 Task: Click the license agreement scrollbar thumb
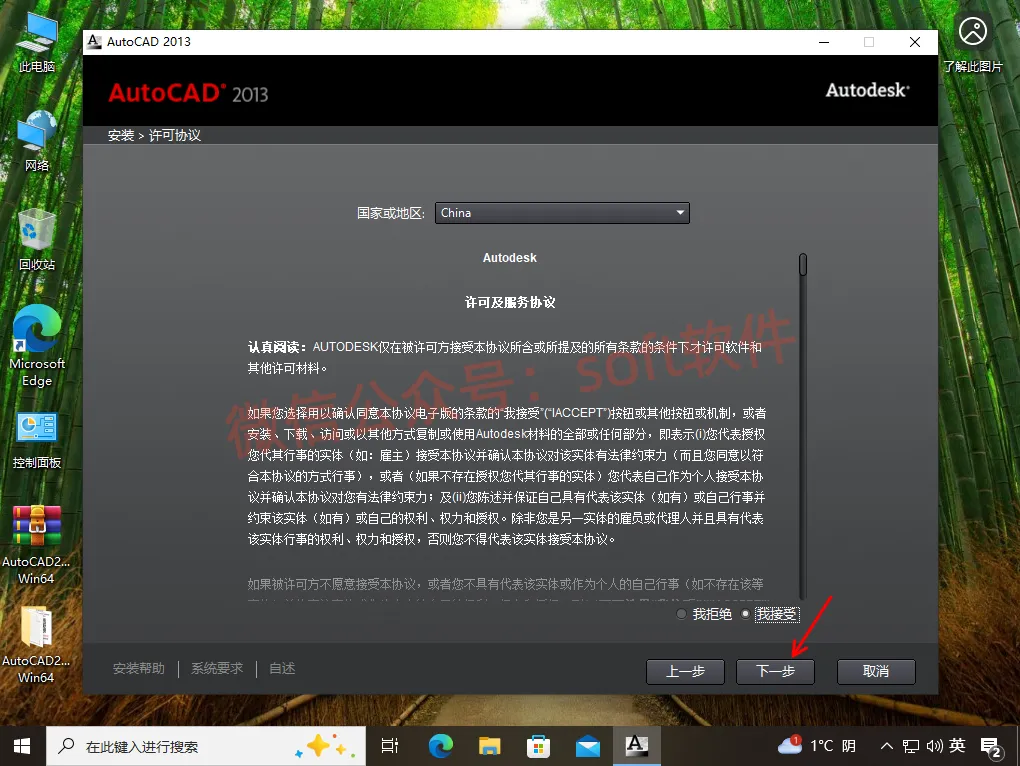coord(803,265)
